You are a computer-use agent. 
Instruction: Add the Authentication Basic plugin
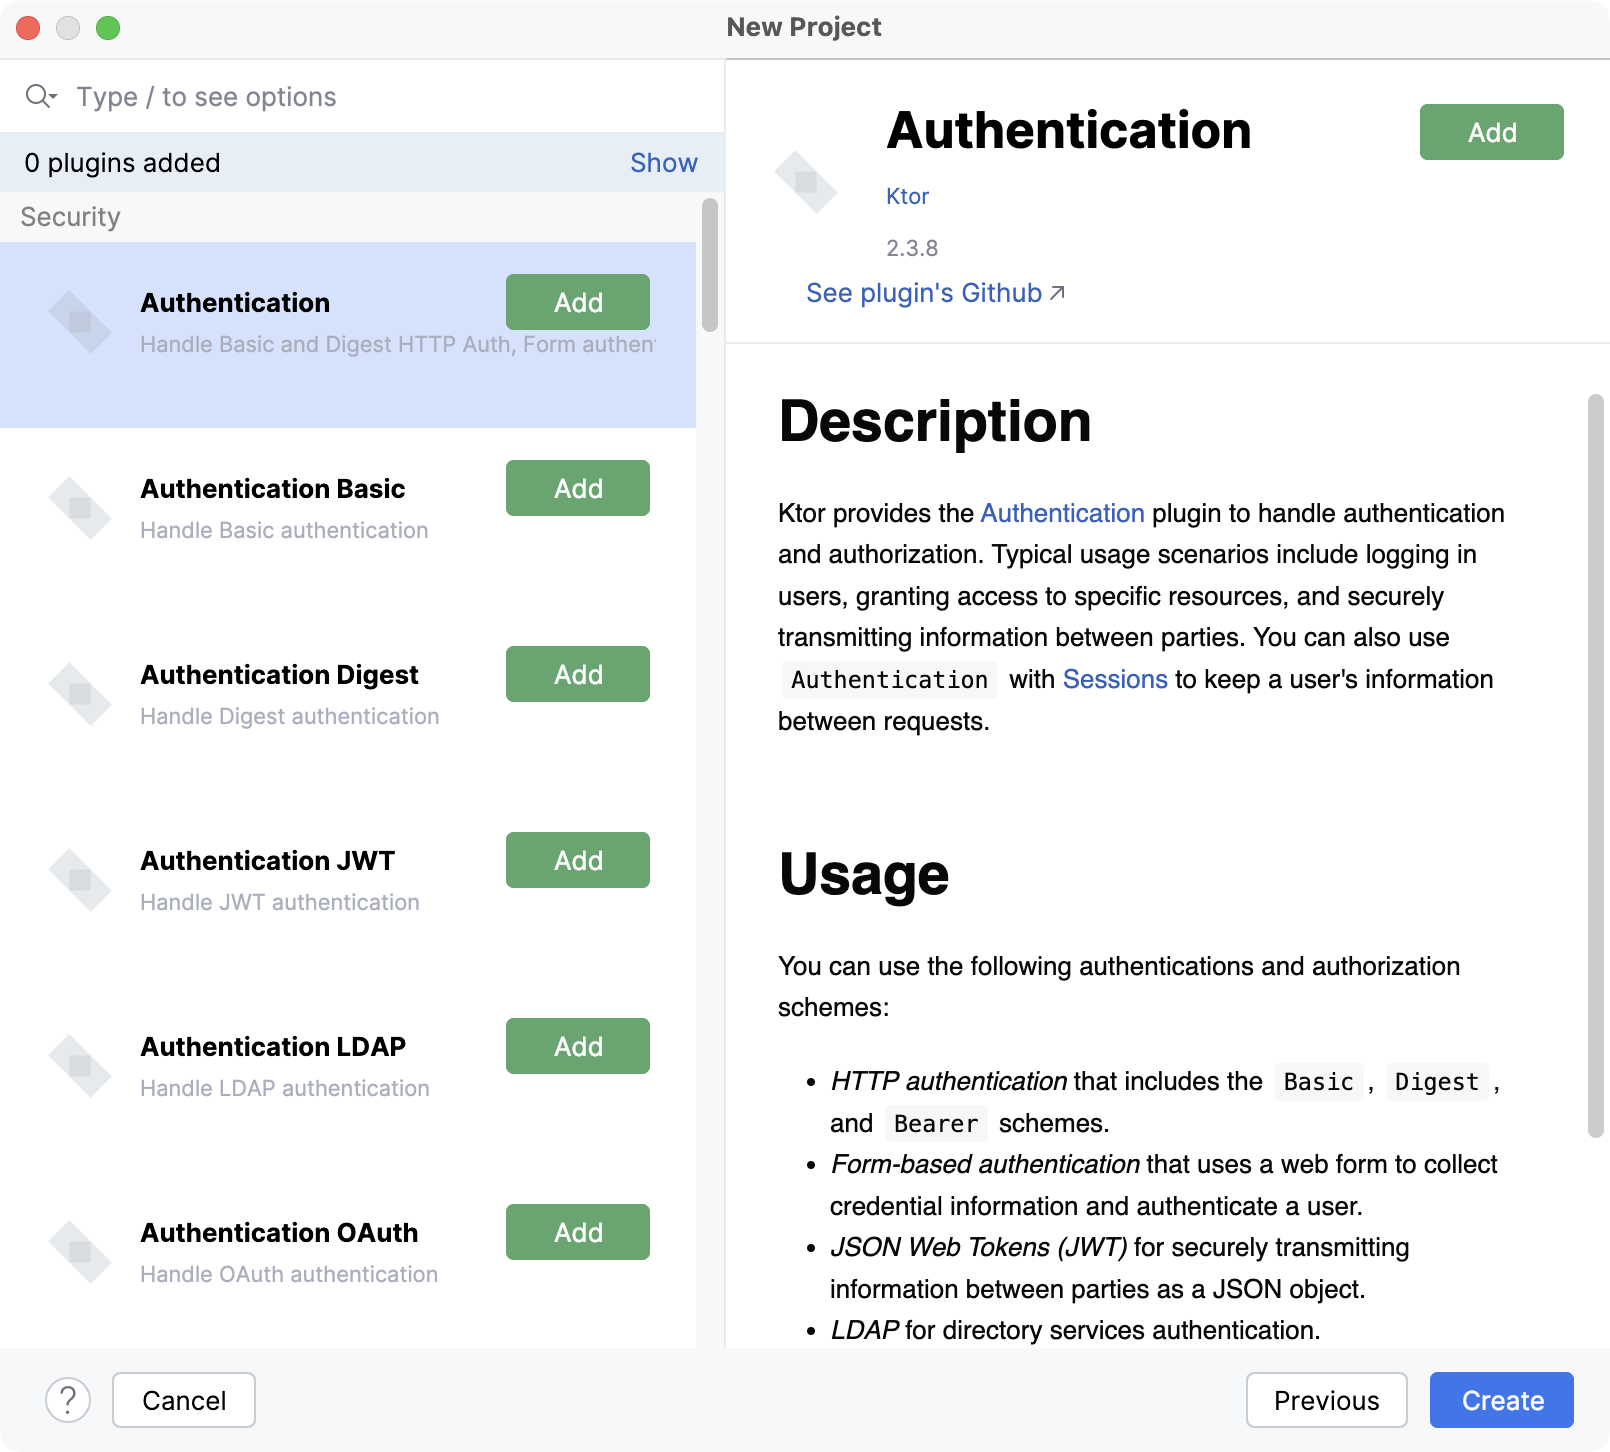point(577,488)
